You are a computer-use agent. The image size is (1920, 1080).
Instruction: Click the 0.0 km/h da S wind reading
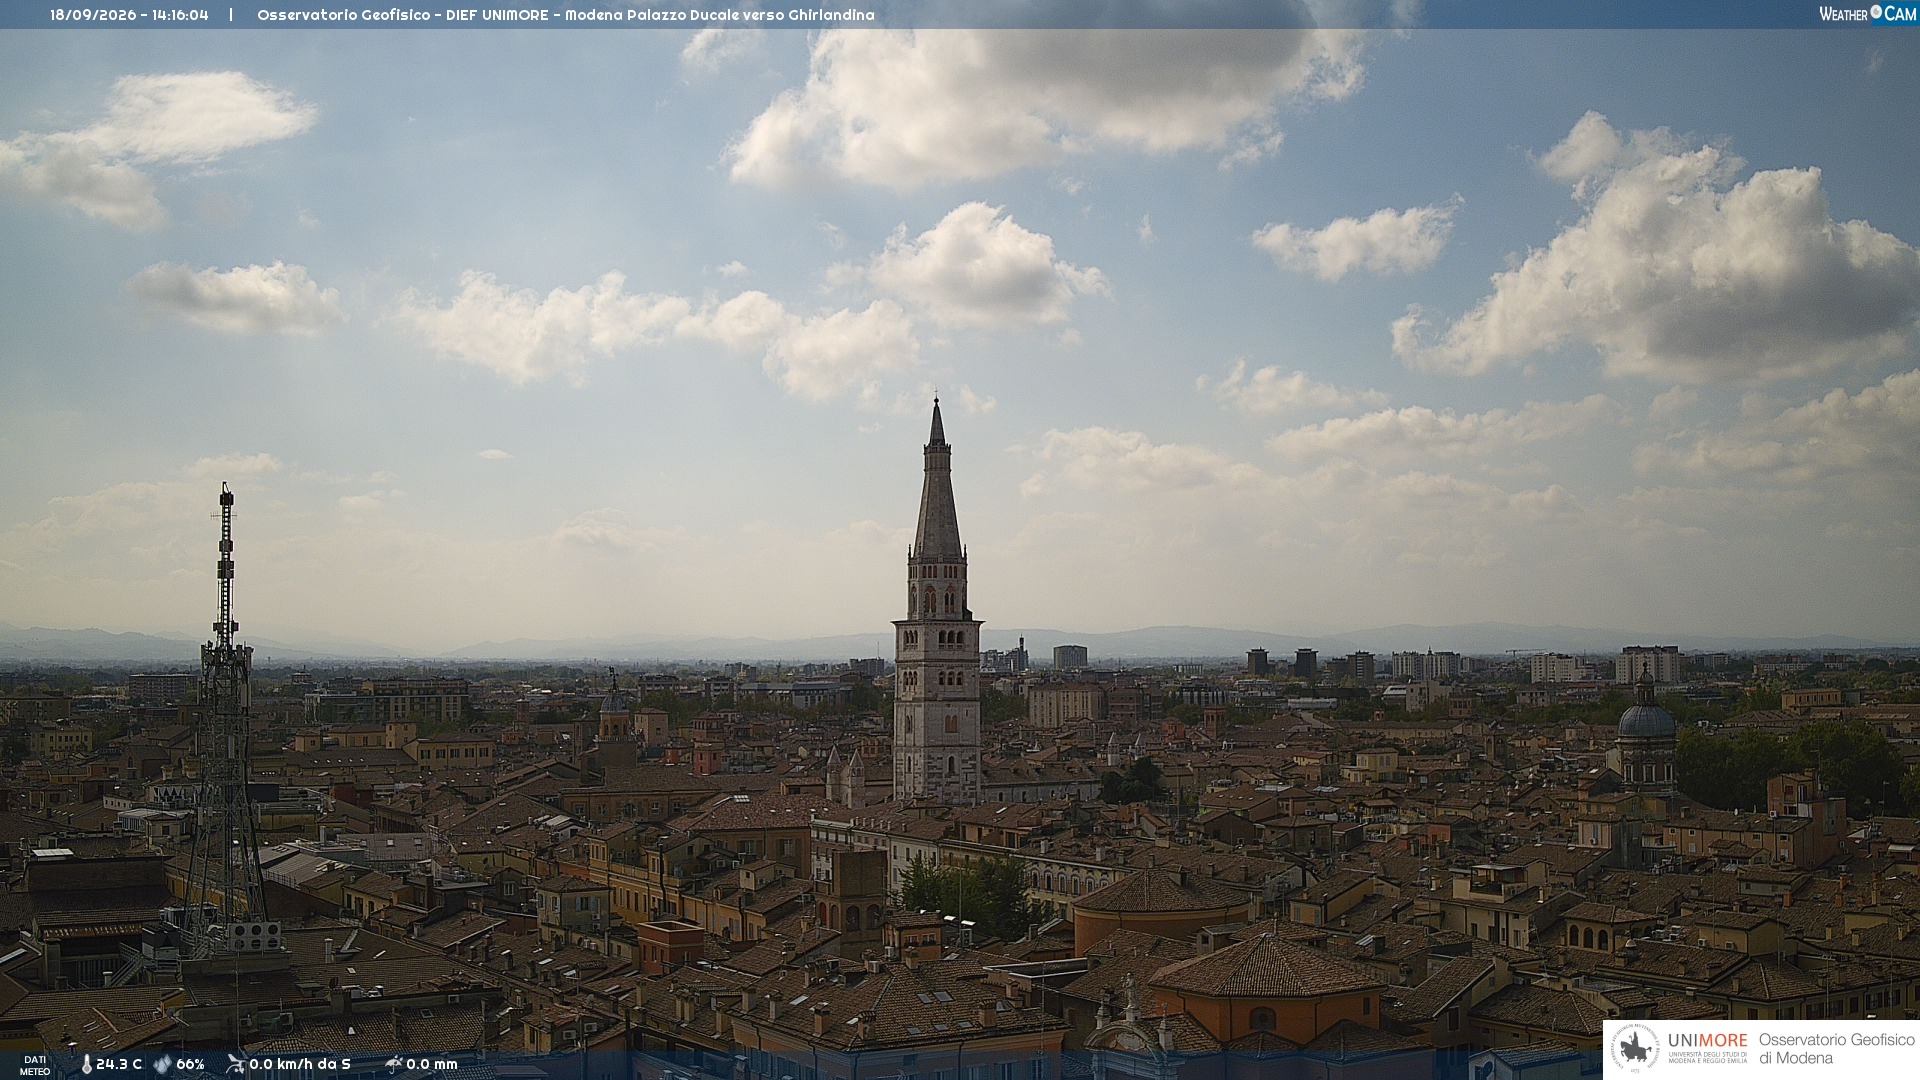click(x=300, y=1064)
